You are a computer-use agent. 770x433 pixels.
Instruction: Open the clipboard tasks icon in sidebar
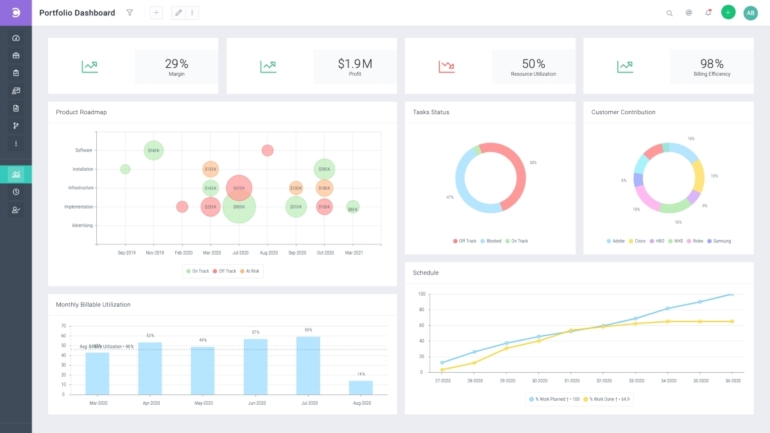(16, 73)
